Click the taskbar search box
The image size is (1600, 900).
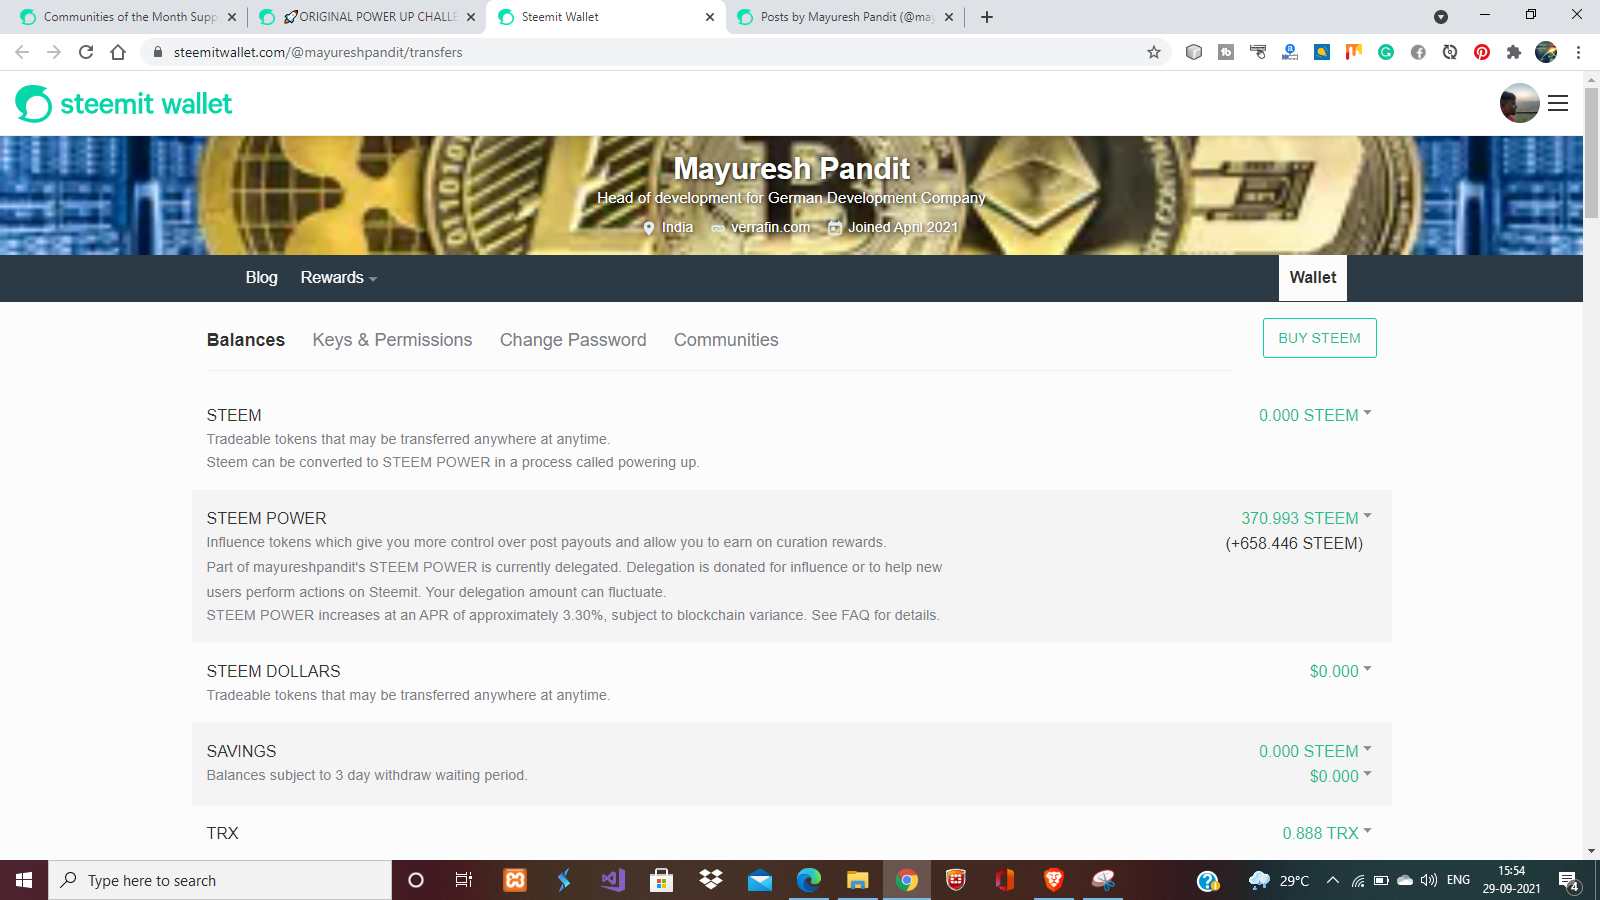coord(220,880)
